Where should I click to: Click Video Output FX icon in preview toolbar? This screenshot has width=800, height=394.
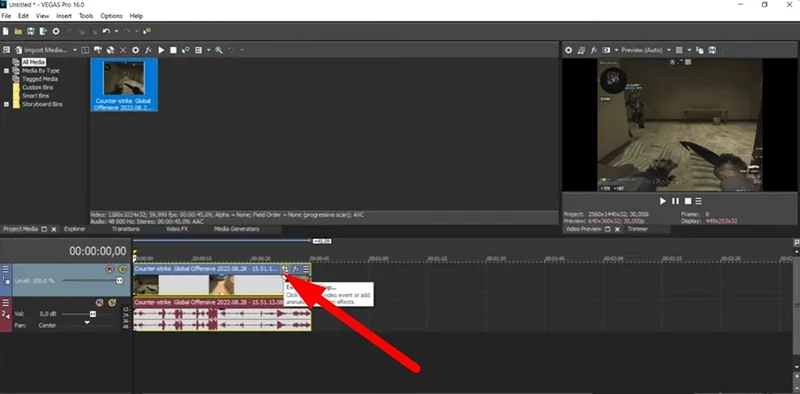[x=594, y=50]
